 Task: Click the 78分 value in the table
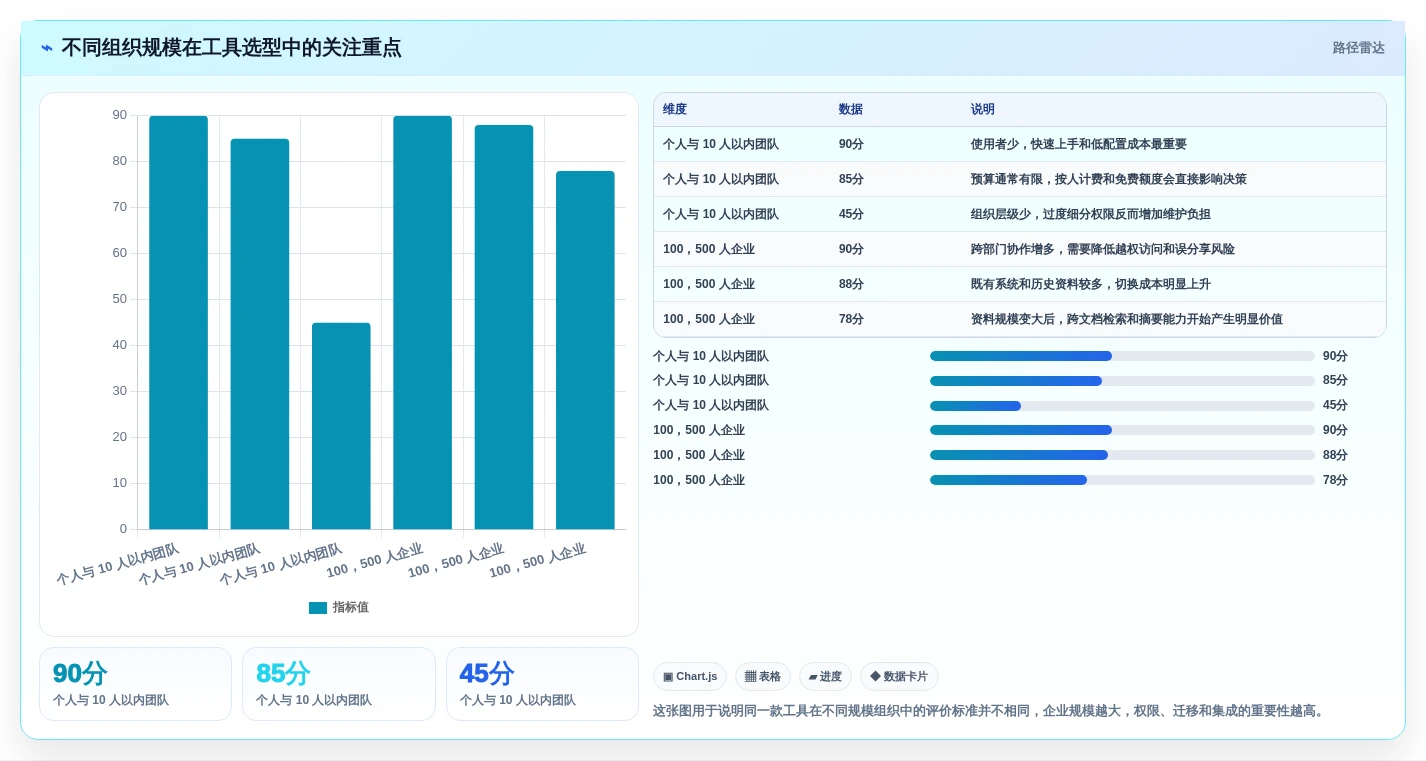(851, 319)
